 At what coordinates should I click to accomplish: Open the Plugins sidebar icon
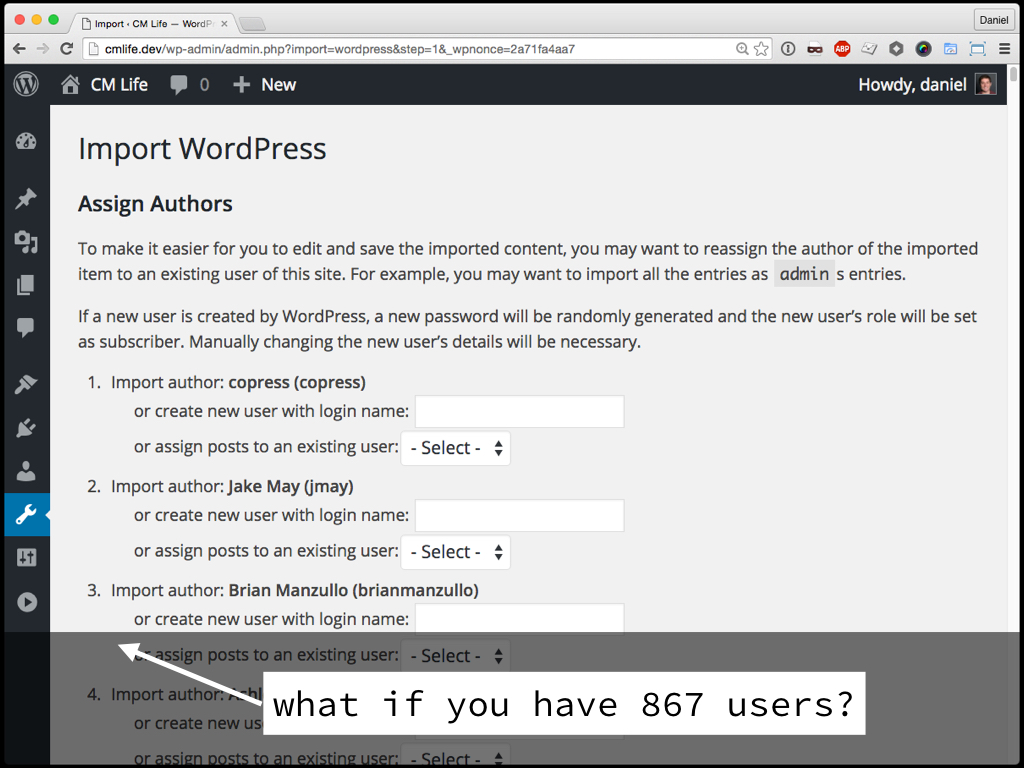coord(26,428)
